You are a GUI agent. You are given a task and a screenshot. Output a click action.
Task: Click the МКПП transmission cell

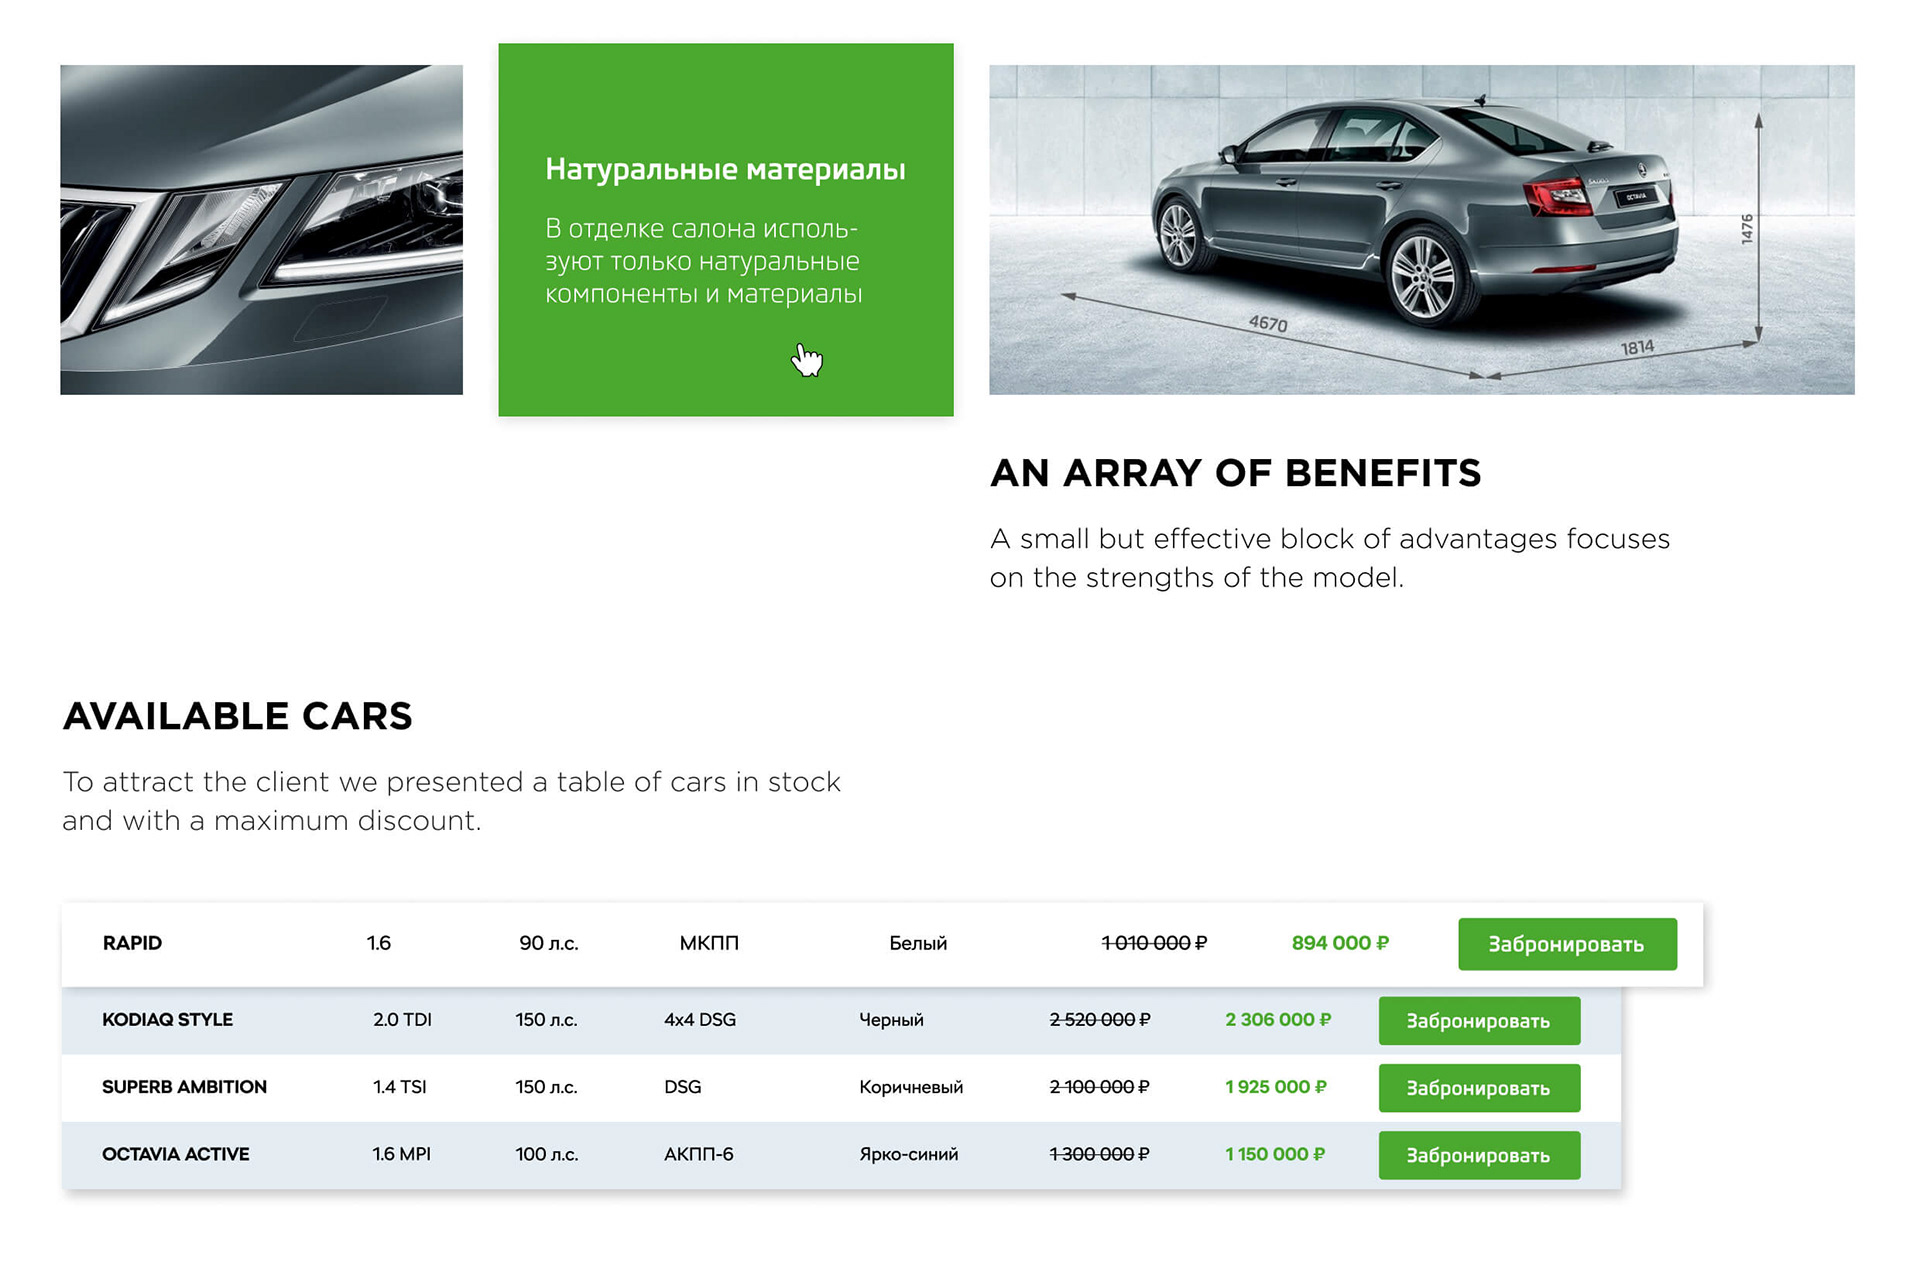(709, 943)
